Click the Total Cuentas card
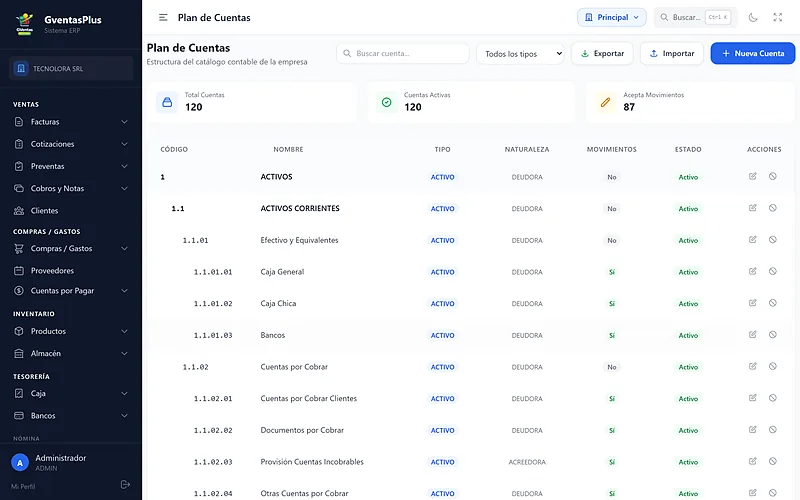The image size is (800, 500). [252, 102]
